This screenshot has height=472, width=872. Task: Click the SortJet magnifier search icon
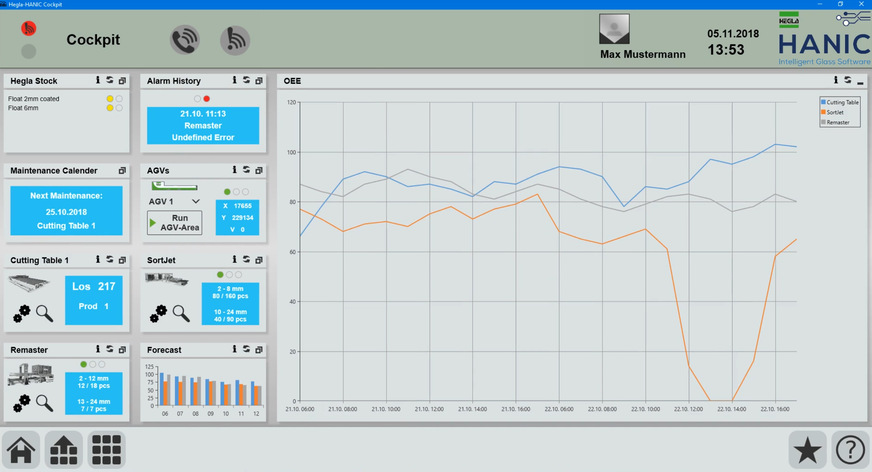pos(181,313)
